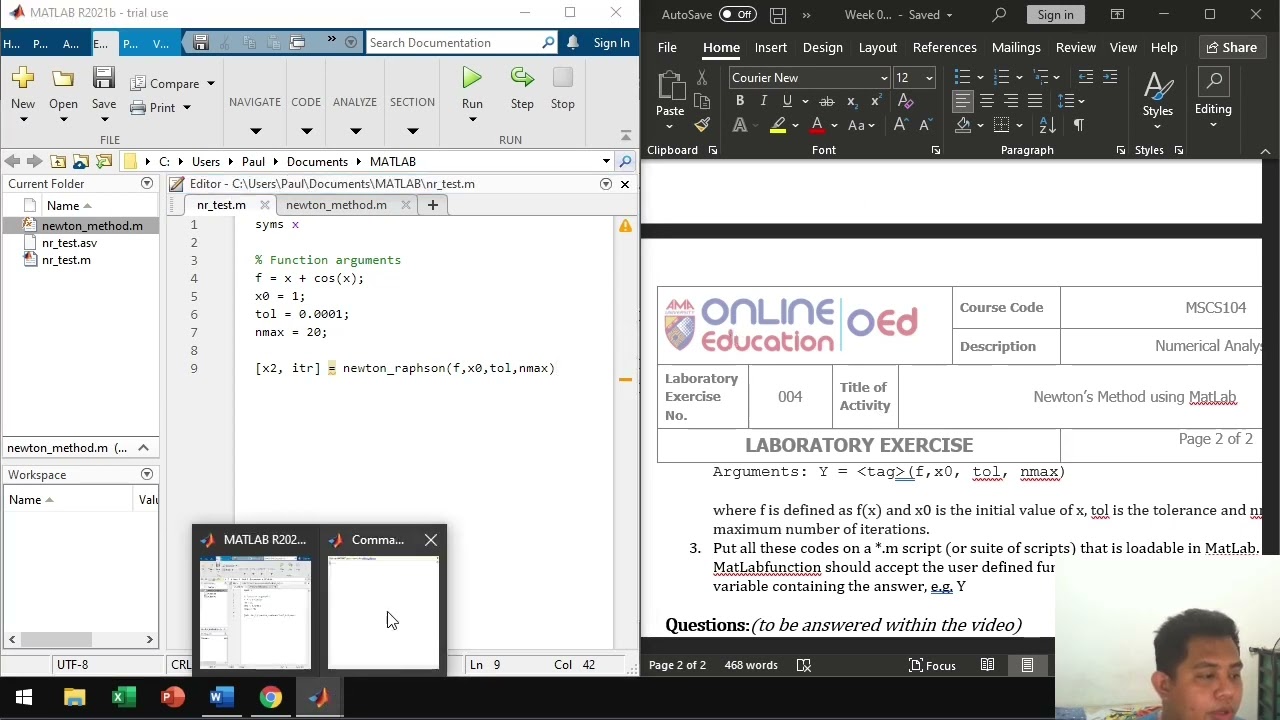Toggle Center alignment in Word

click(986, 101)
